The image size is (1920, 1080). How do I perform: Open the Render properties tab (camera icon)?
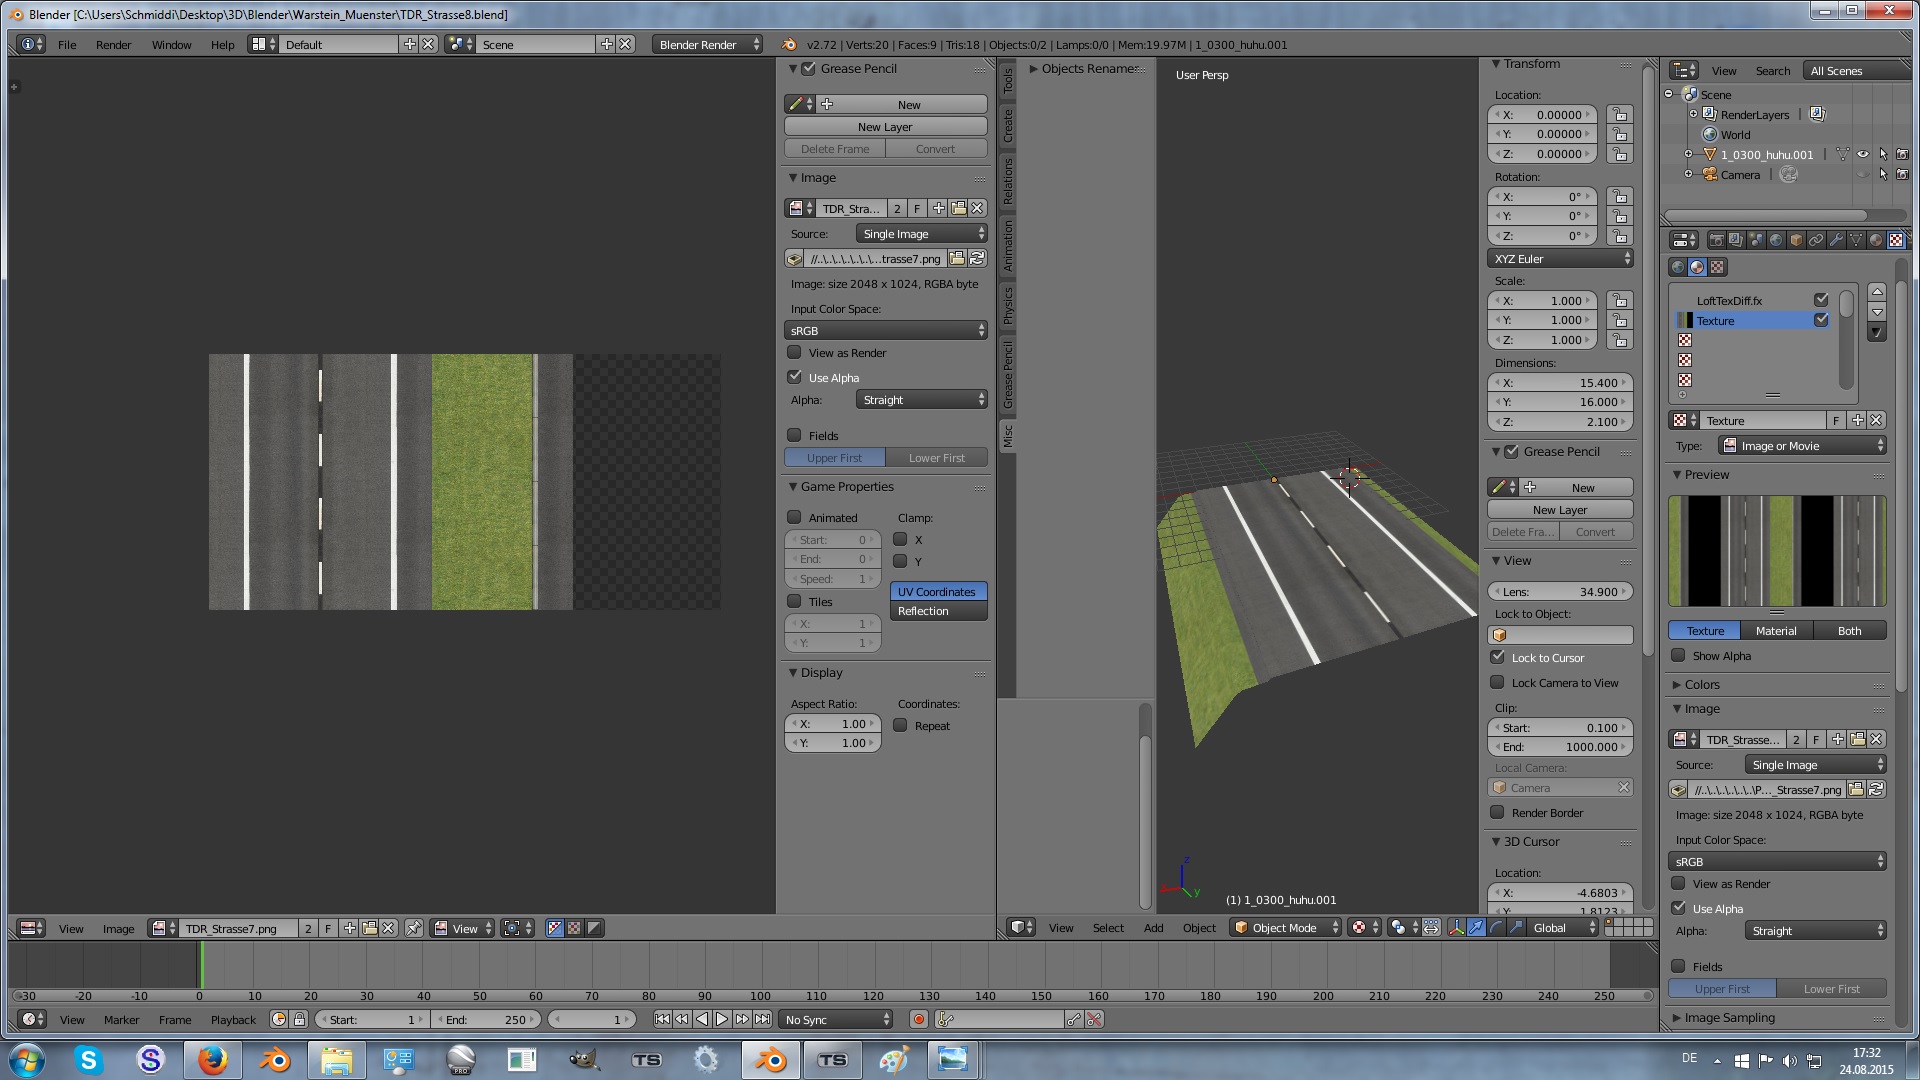pos(1716,240)
